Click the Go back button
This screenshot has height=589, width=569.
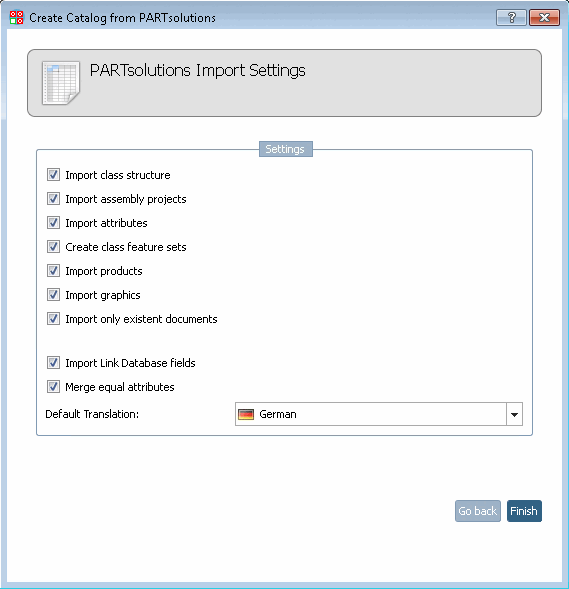pyautogui.click(x=478, y=511)
